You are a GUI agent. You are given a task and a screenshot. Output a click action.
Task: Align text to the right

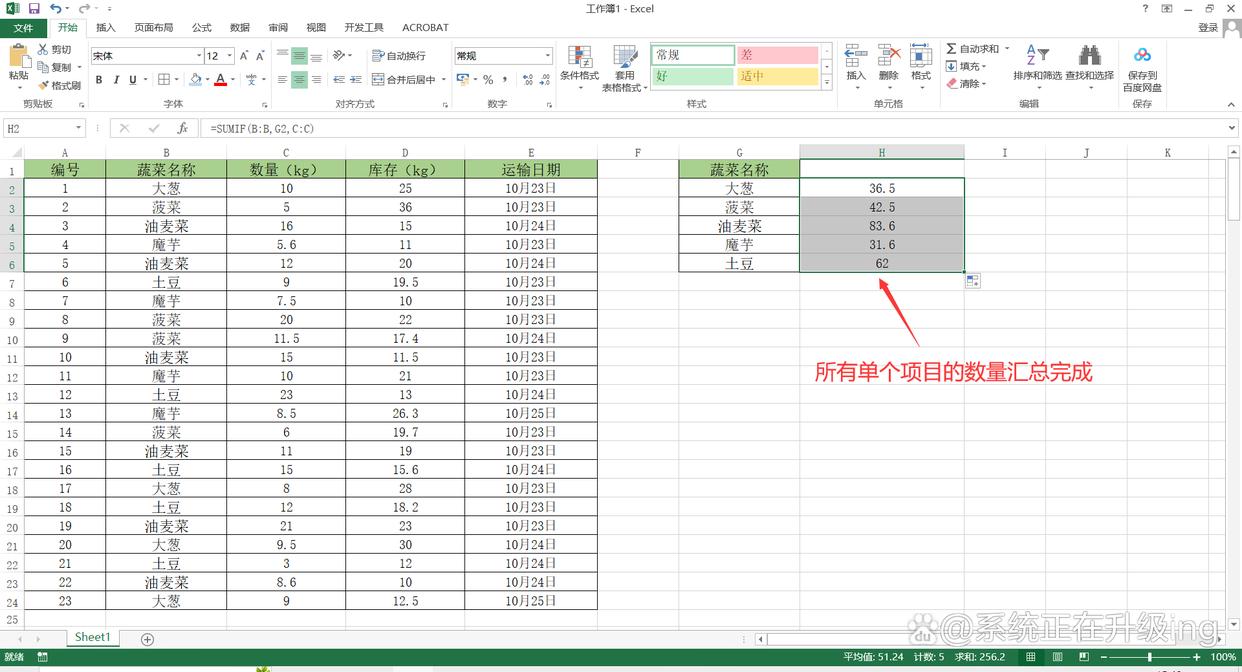[x=316, y=80]
